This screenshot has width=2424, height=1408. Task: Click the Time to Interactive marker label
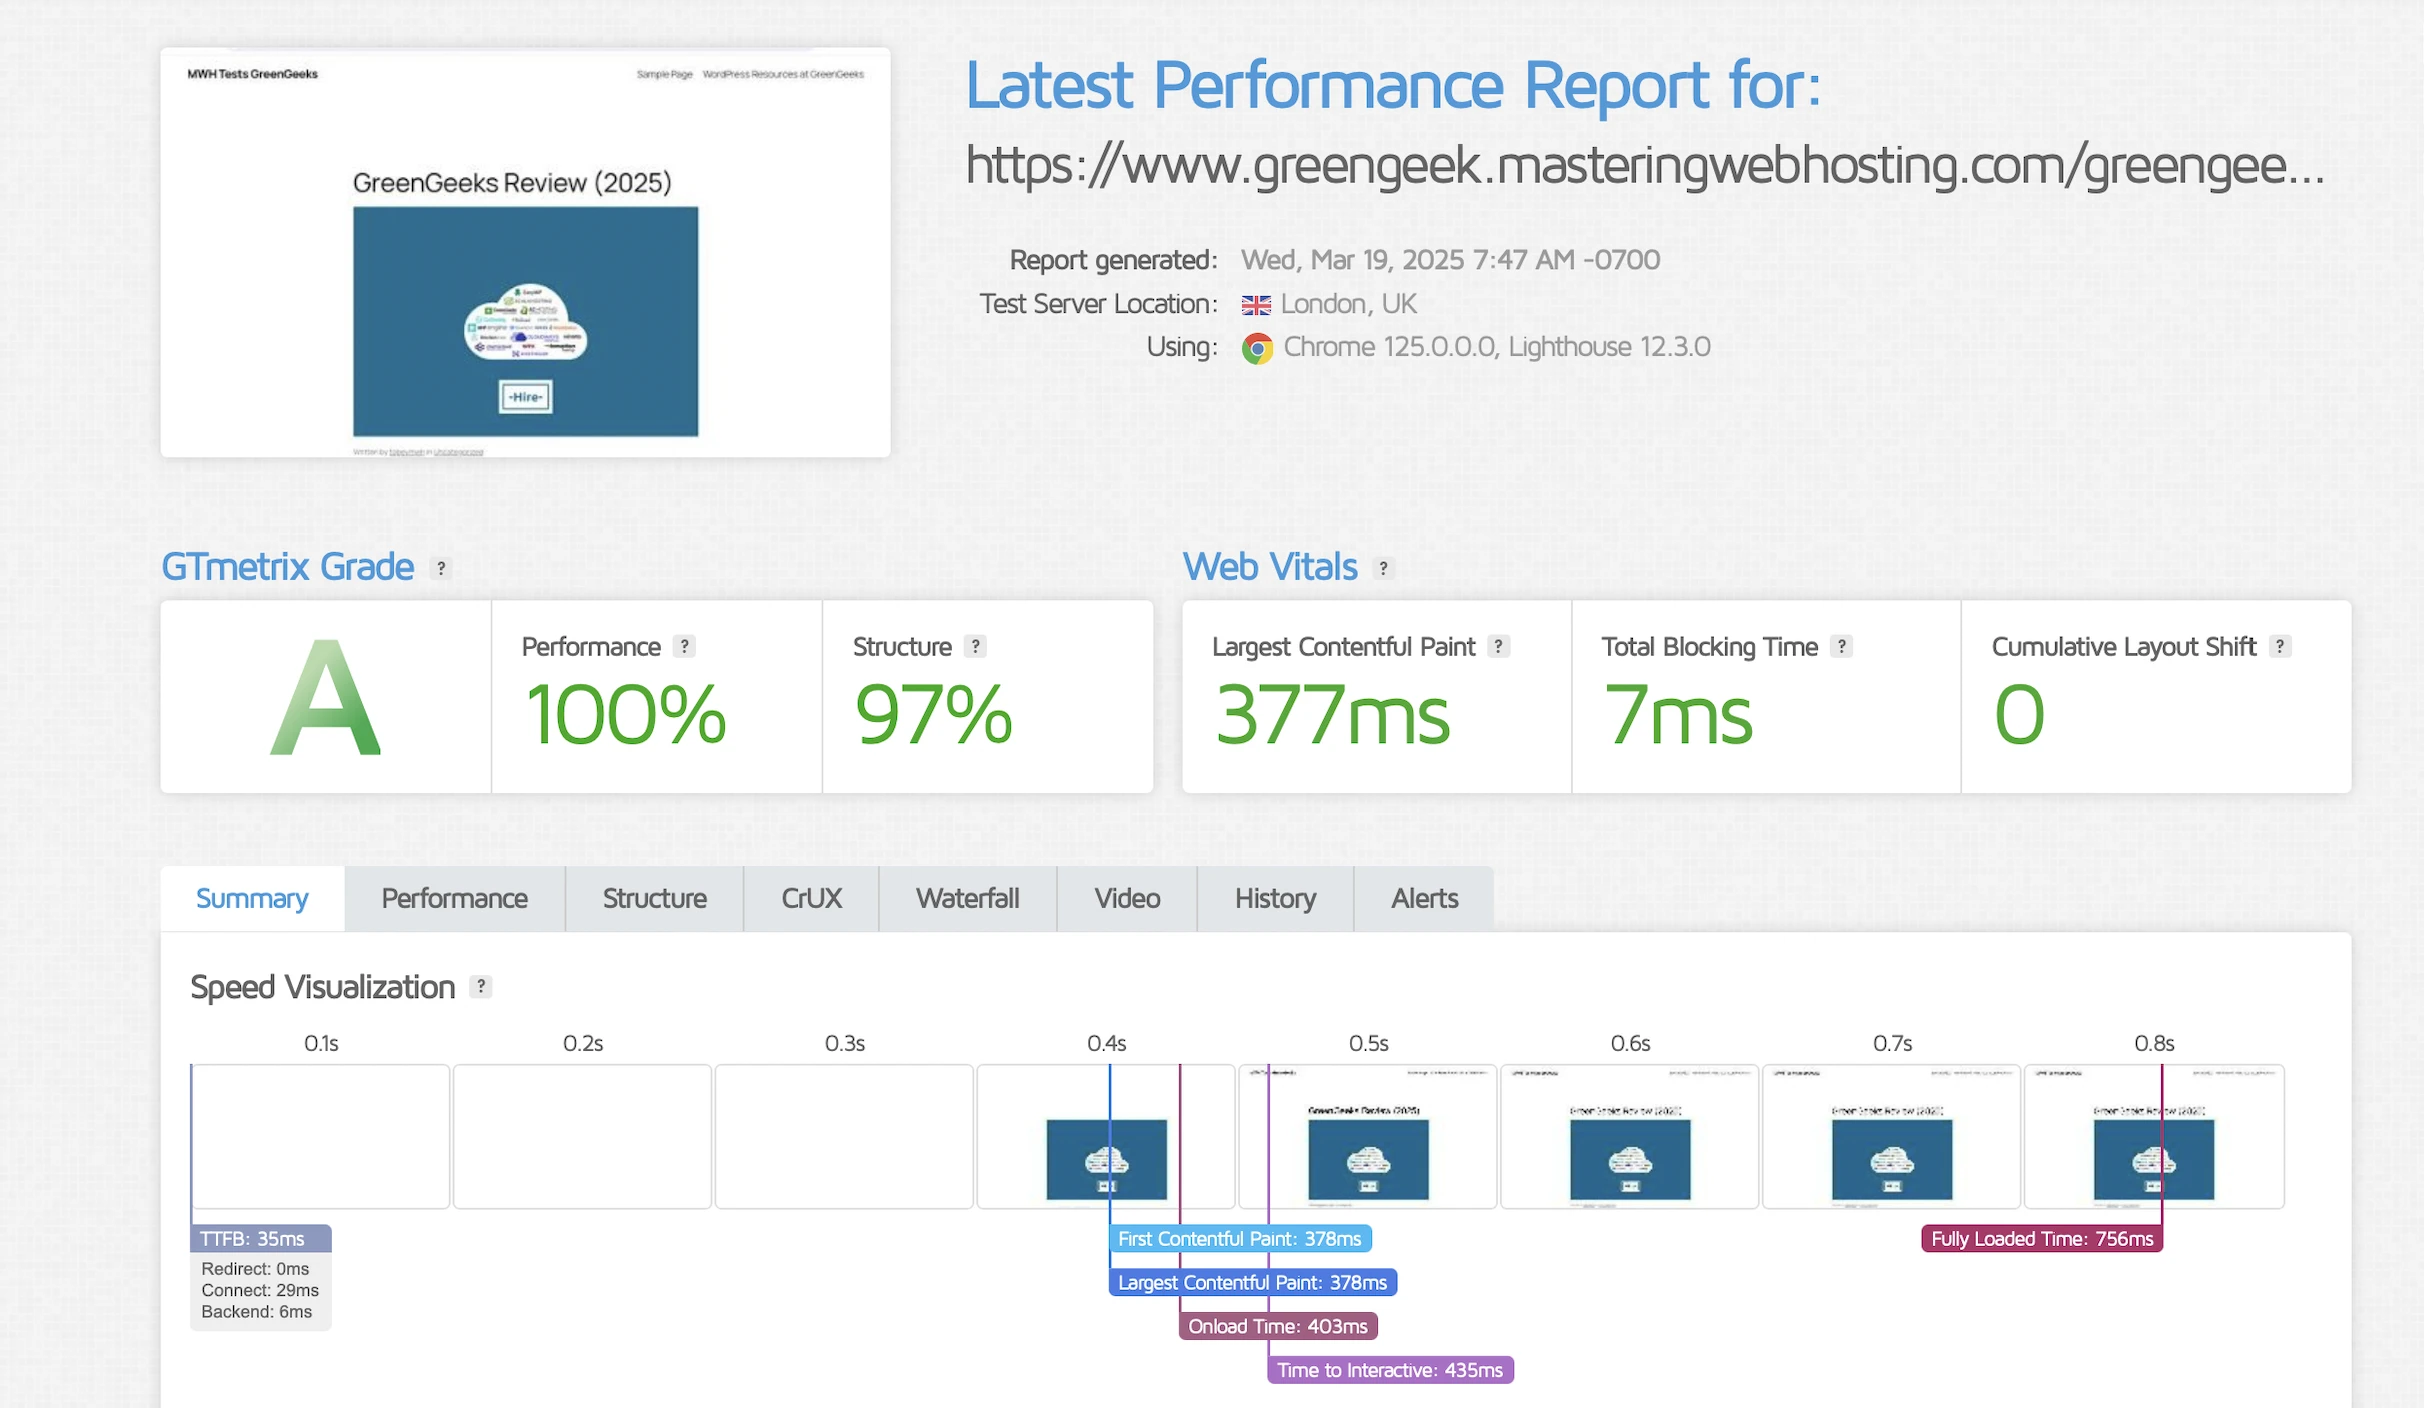1390,1370
